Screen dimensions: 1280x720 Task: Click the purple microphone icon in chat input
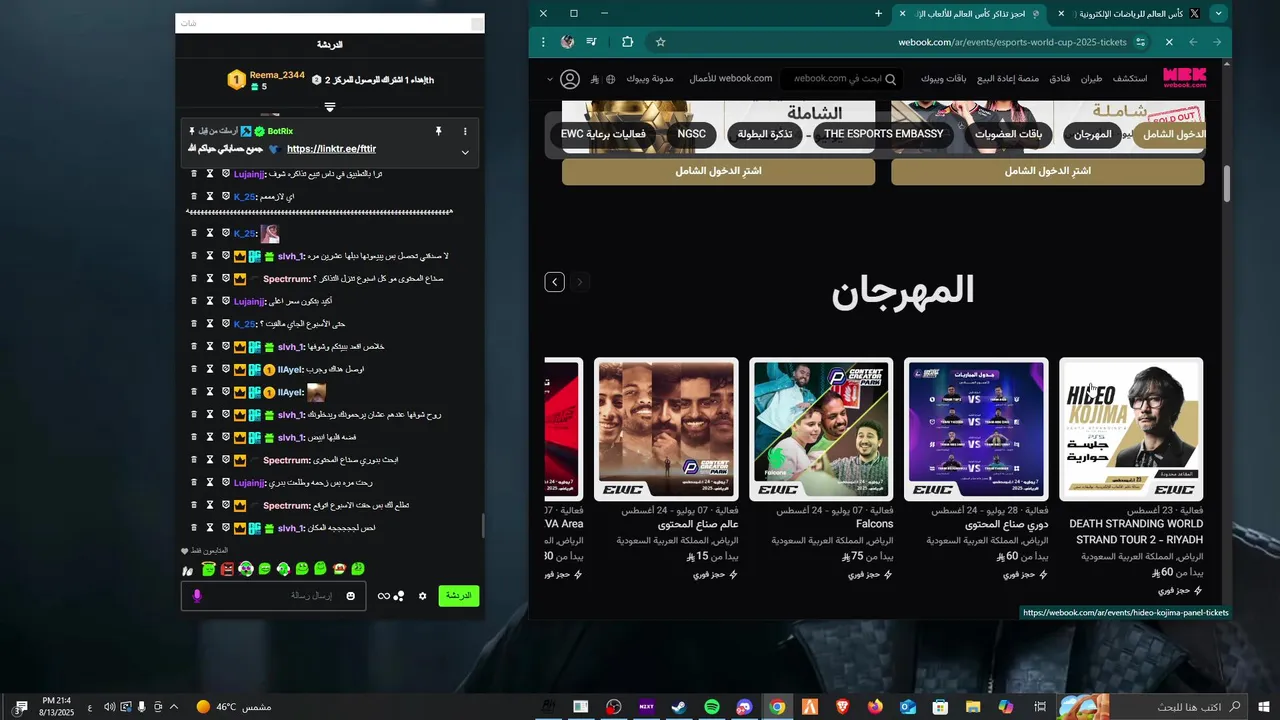point(197,596)
